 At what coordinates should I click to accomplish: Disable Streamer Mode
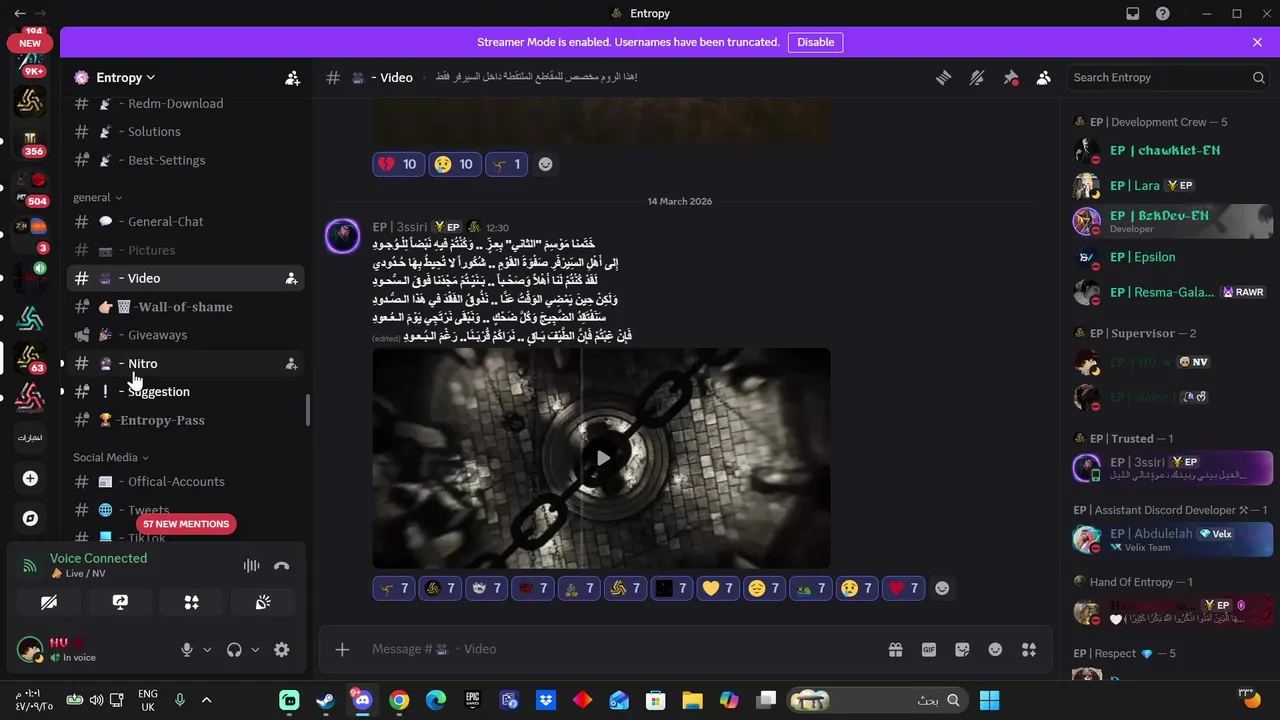pyautogui.click(x=815, y=42)
